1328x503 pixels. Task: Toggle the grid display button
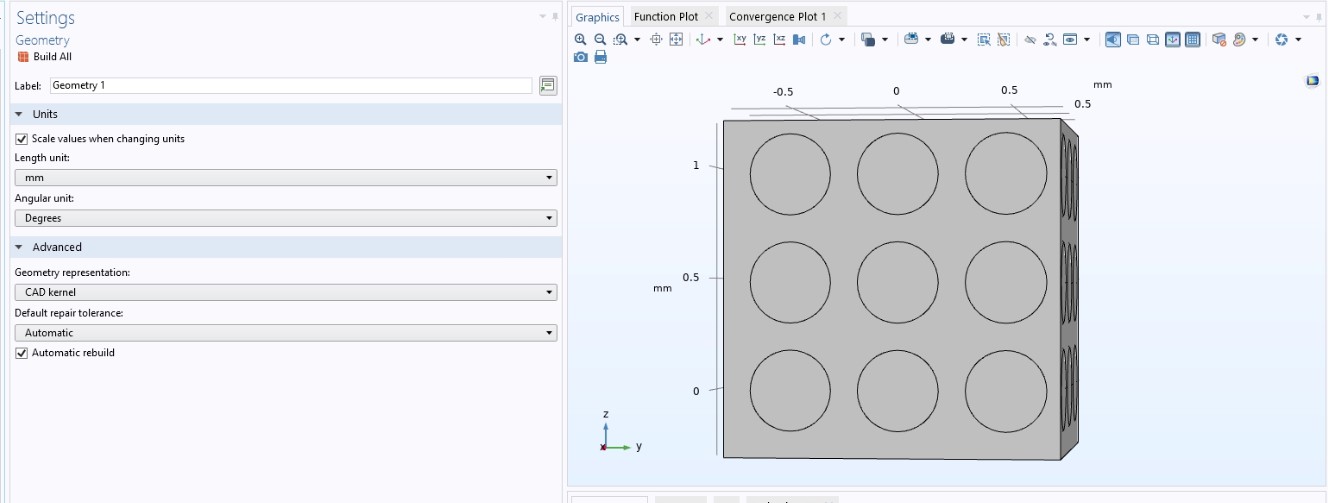point(1192,39)
